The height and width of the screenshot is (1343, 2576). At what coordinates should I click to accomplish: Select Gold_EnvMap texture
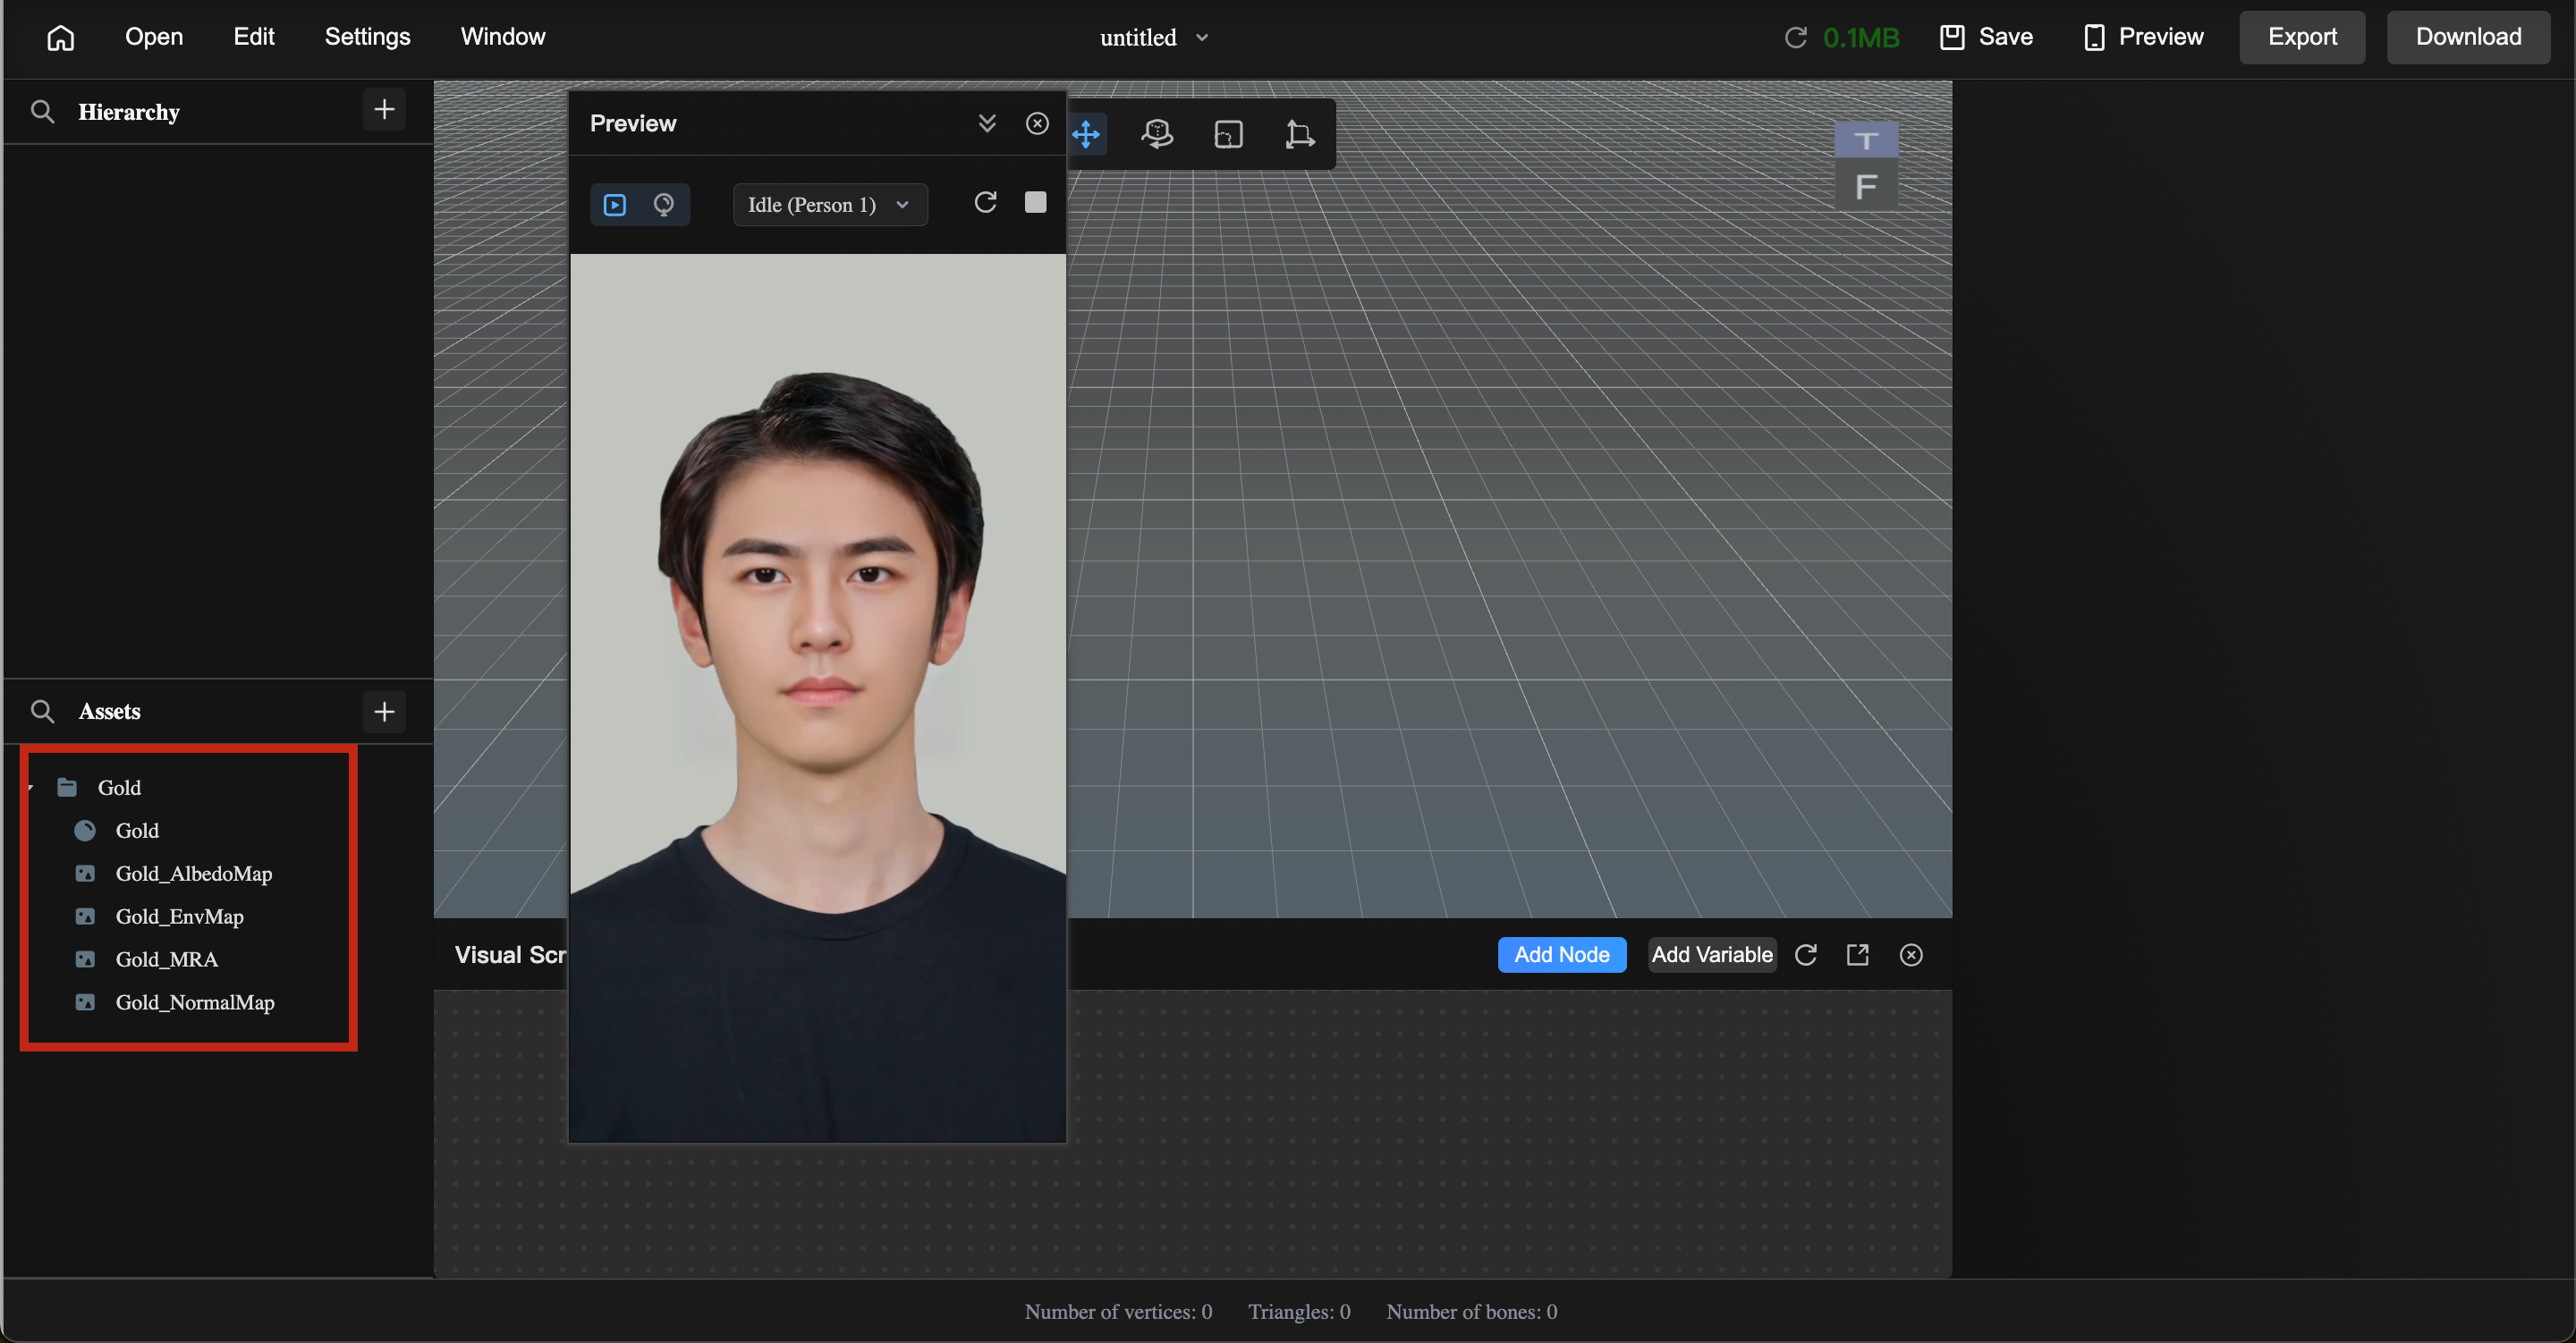point(179,917)
